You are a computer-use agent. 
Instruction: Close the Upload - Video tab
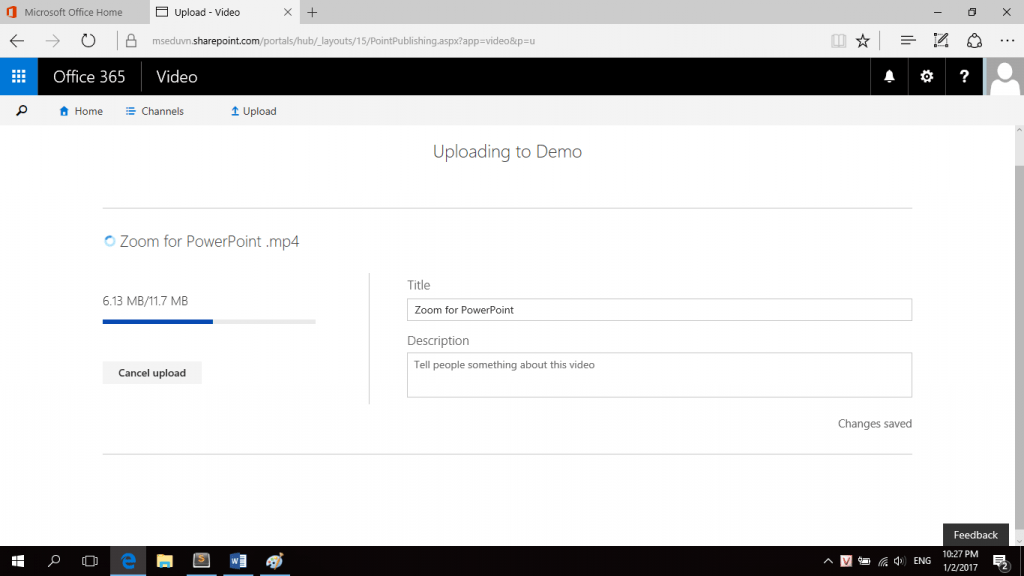point(287,12)
